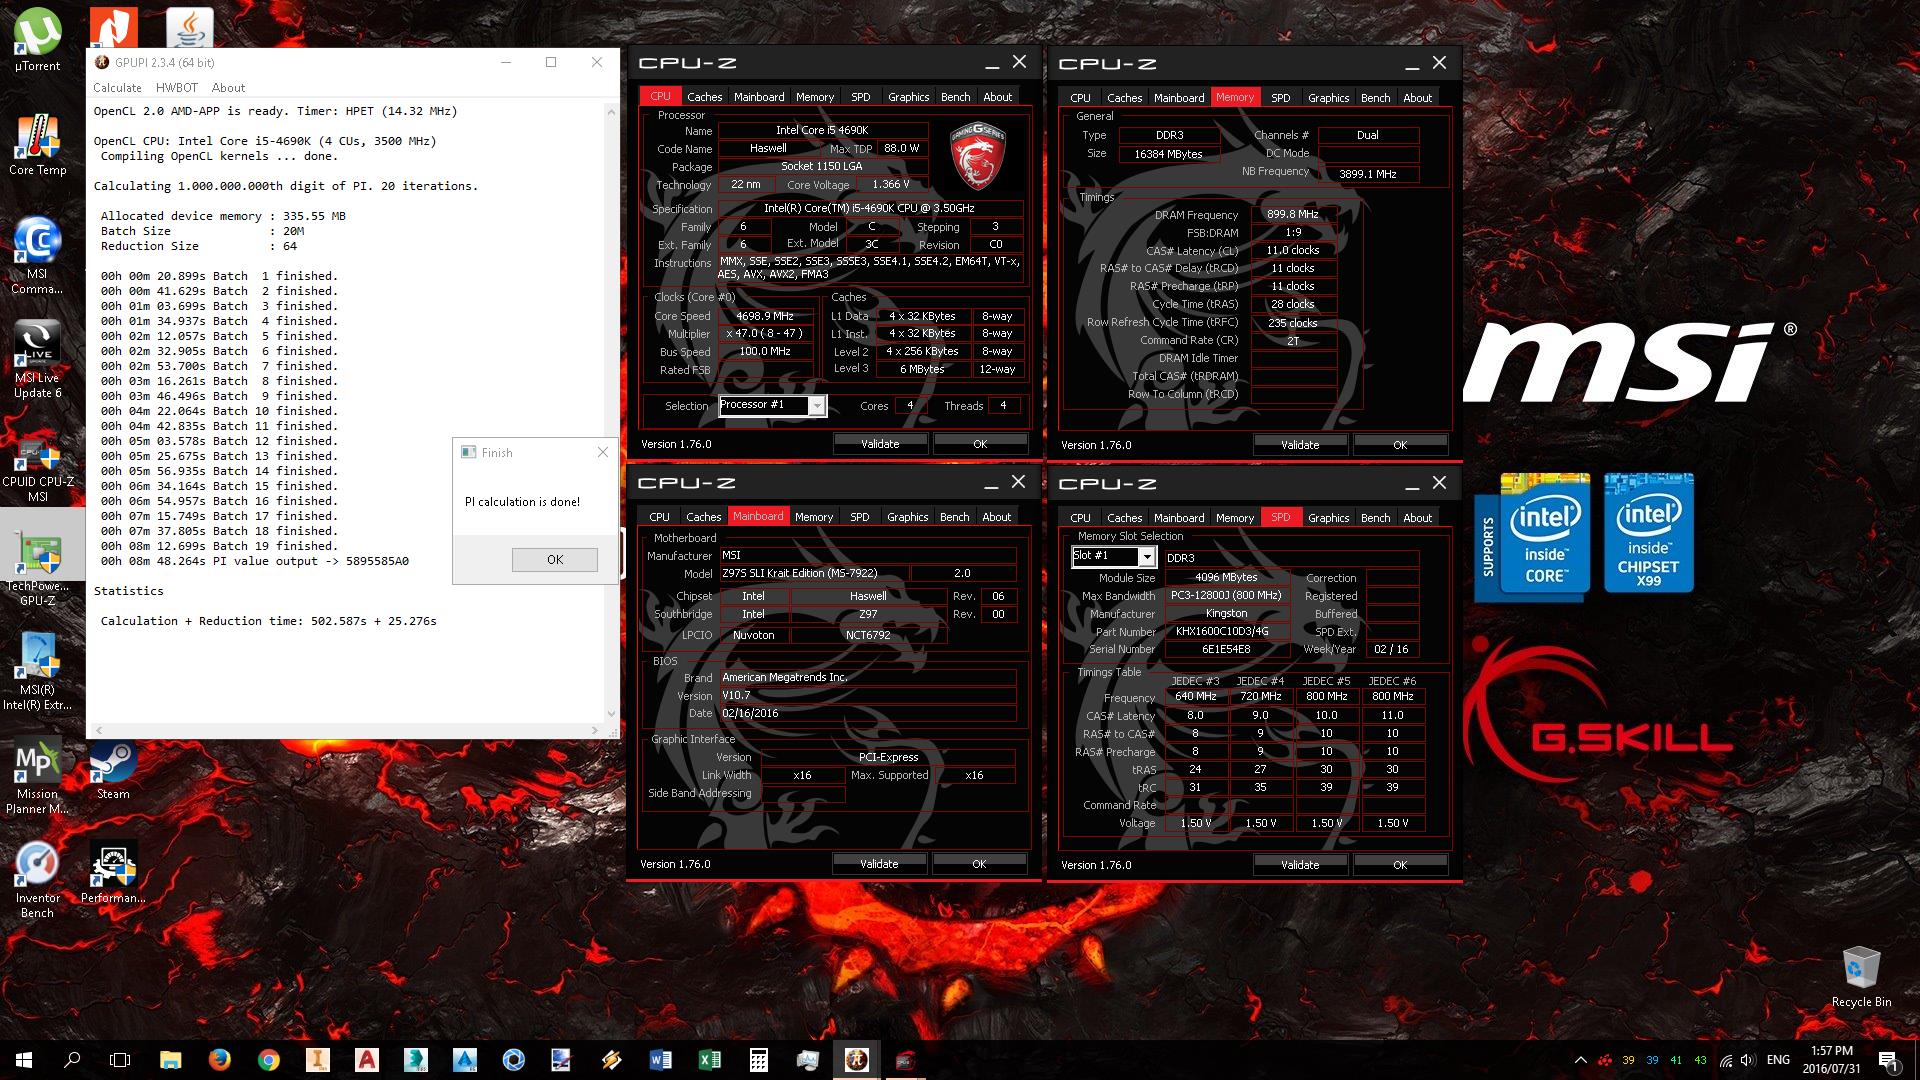1920x1080 pixels.
Task: Show hidden system tray icons
Action: 1580,1060
